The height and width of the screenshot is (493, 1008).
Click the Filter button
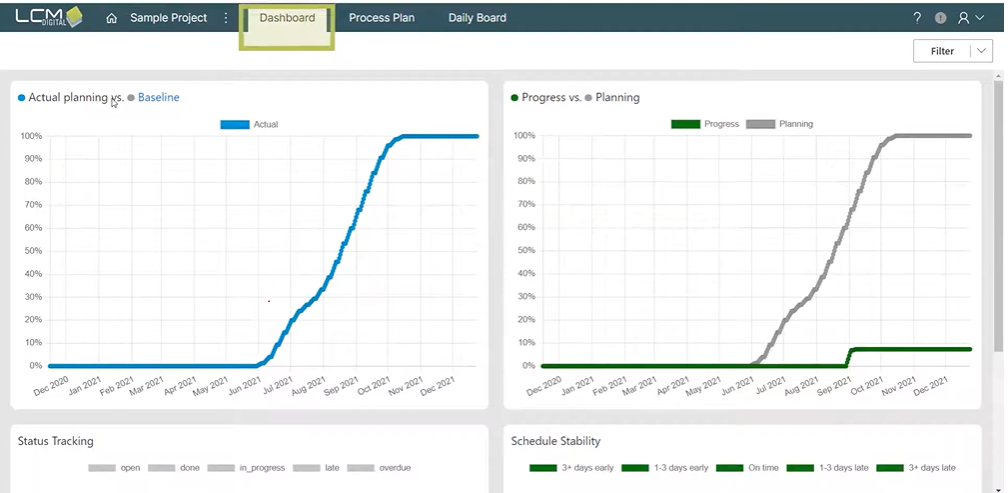click(941, 51)
